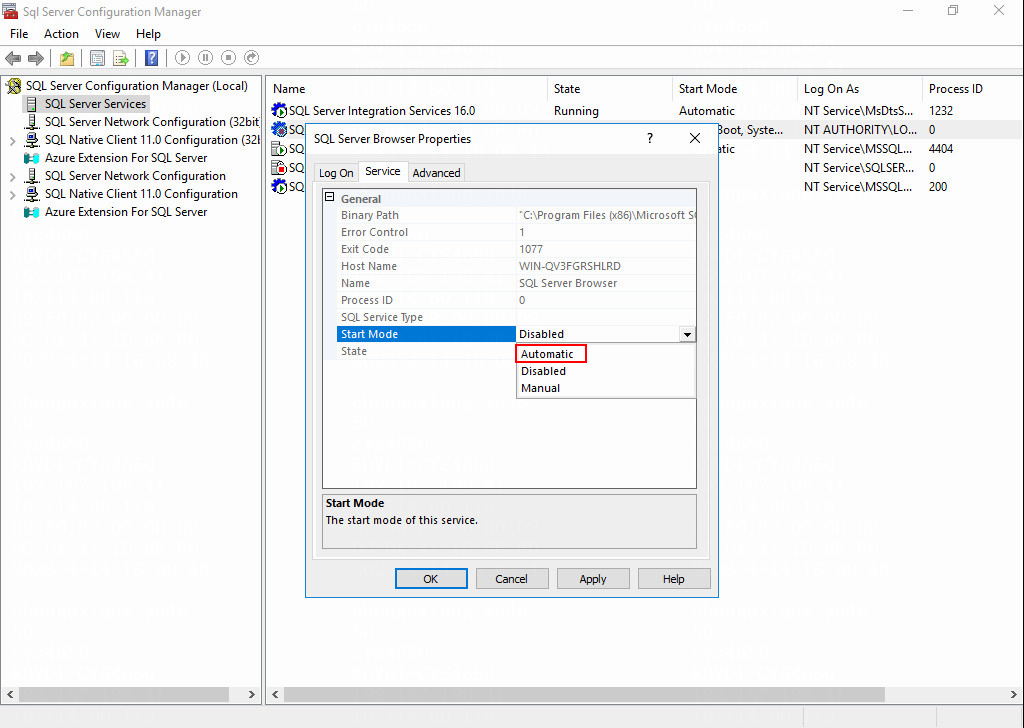The width and height of the screenshot is (1024, 728).
Task: Click the NT Service\MsDtsS... log on cell
Action: 858,111
